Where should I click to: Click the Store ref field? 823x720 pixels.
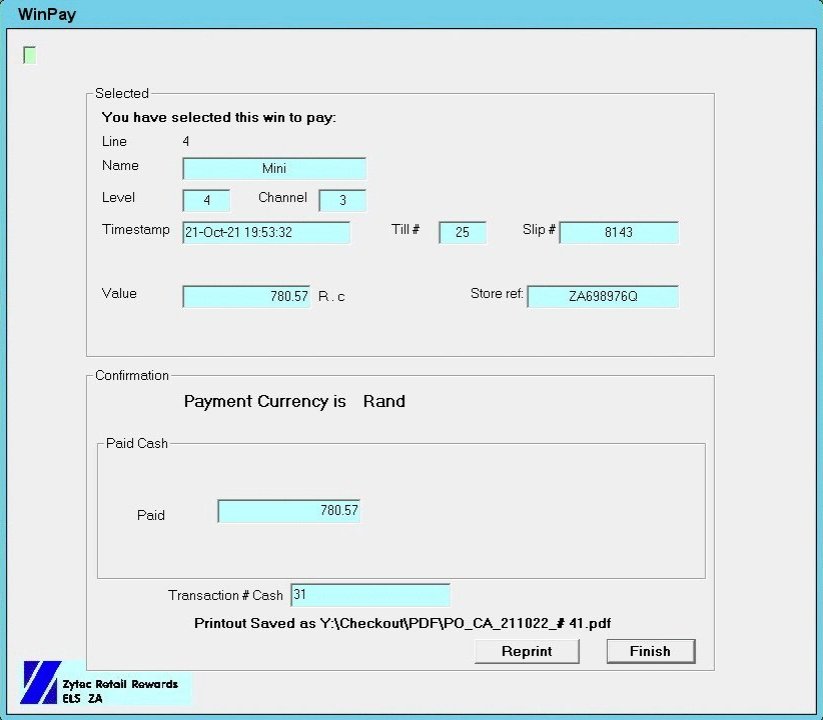tap(602, 296)
